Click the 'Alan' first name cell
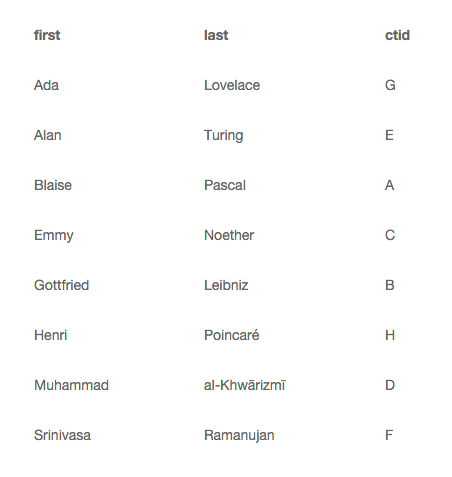 point(48,135)
